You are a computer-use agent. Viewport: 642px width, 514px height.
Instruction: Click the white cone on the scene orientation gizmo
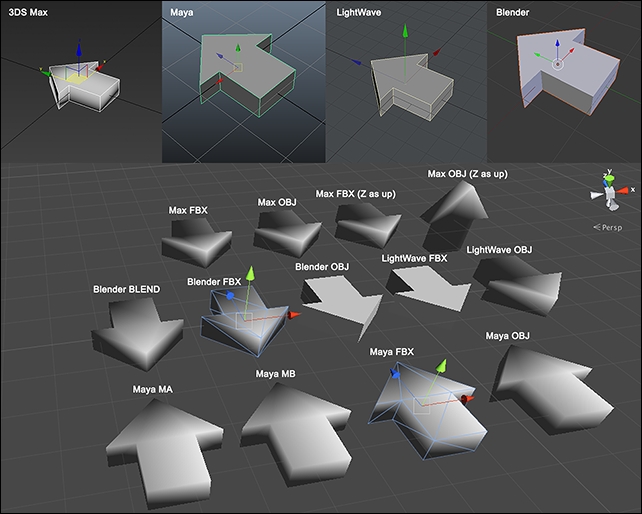[x=596, y=195]
